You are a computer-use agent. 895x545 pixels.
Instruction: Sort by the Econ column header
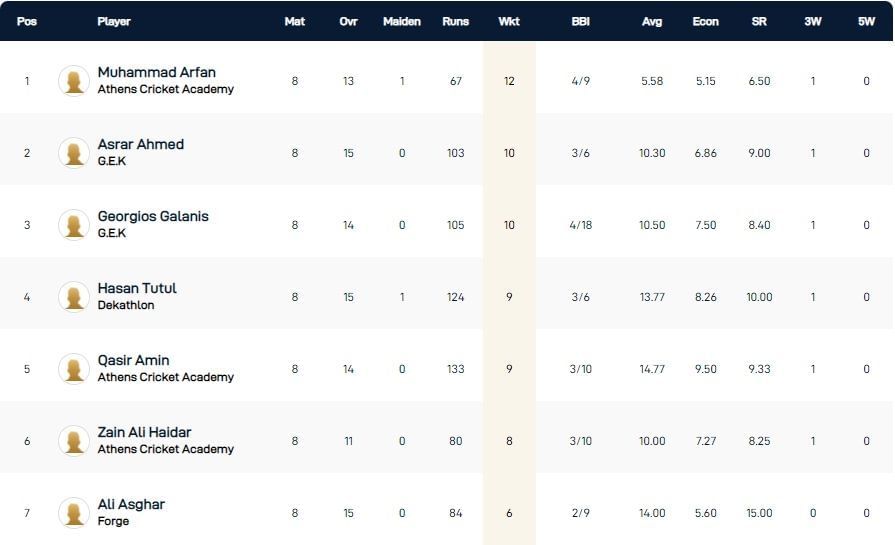coord(705,21)
